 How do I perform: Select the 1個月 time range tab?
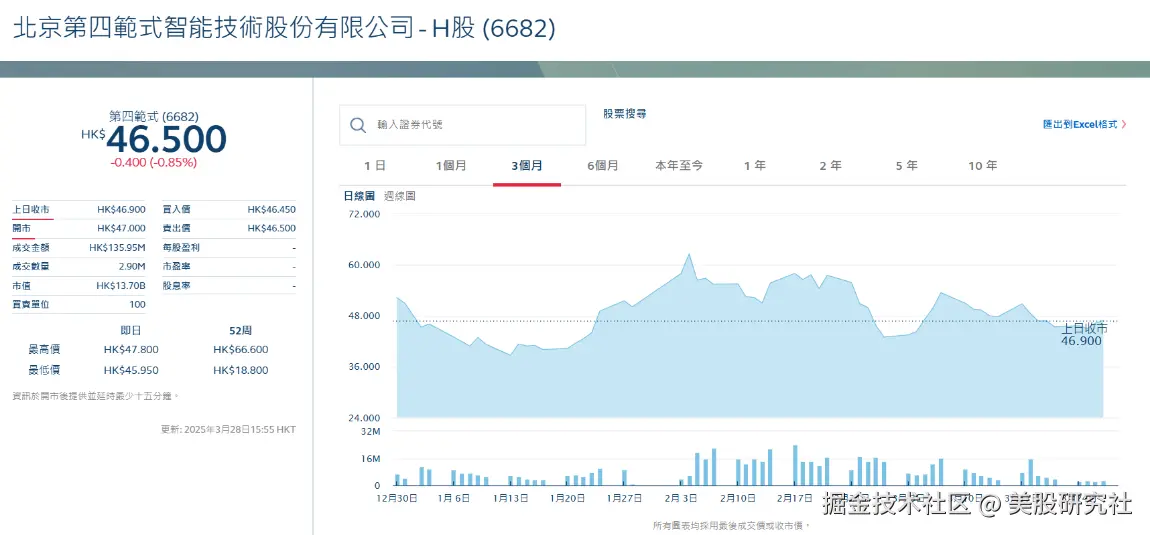click(451, 166)
